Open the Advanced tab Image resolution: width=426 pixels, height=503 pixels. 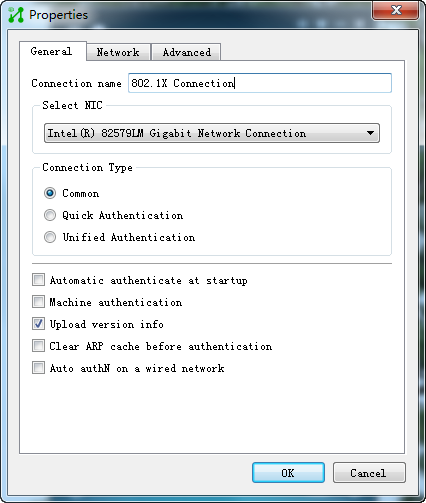click(x=186, y=52)
